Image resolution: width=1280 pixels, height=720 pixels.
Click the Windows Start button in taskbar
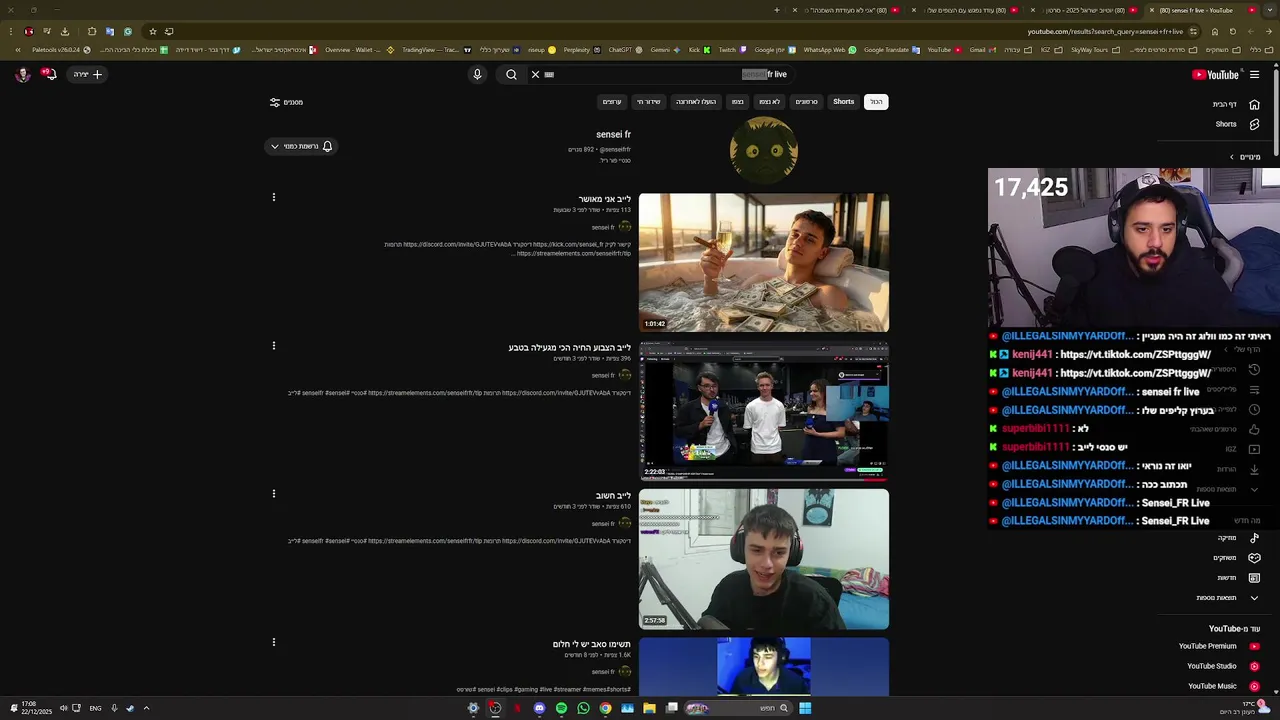tap(805, 708)
